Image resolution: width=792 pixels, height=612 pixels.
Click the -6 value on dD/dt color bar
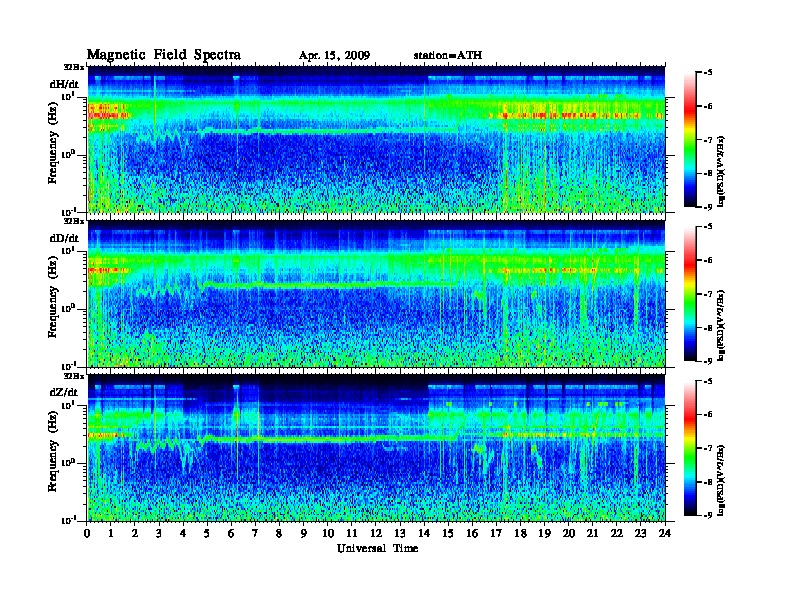coord(708,260)
